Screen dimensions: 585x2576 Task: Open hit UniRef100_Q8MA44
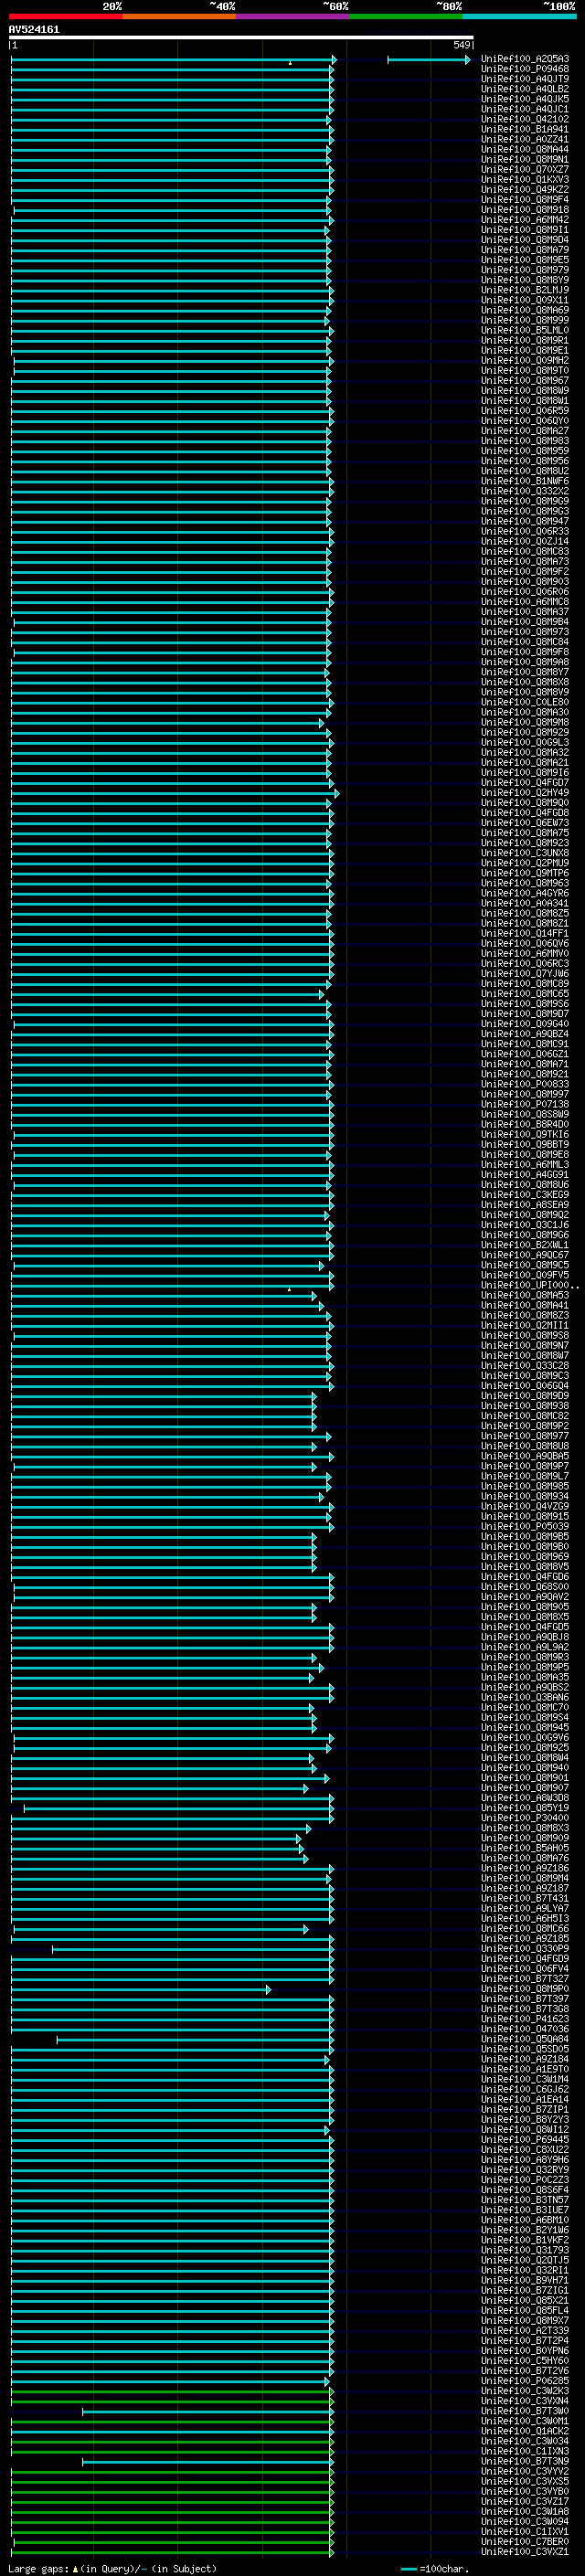point(524,150)
